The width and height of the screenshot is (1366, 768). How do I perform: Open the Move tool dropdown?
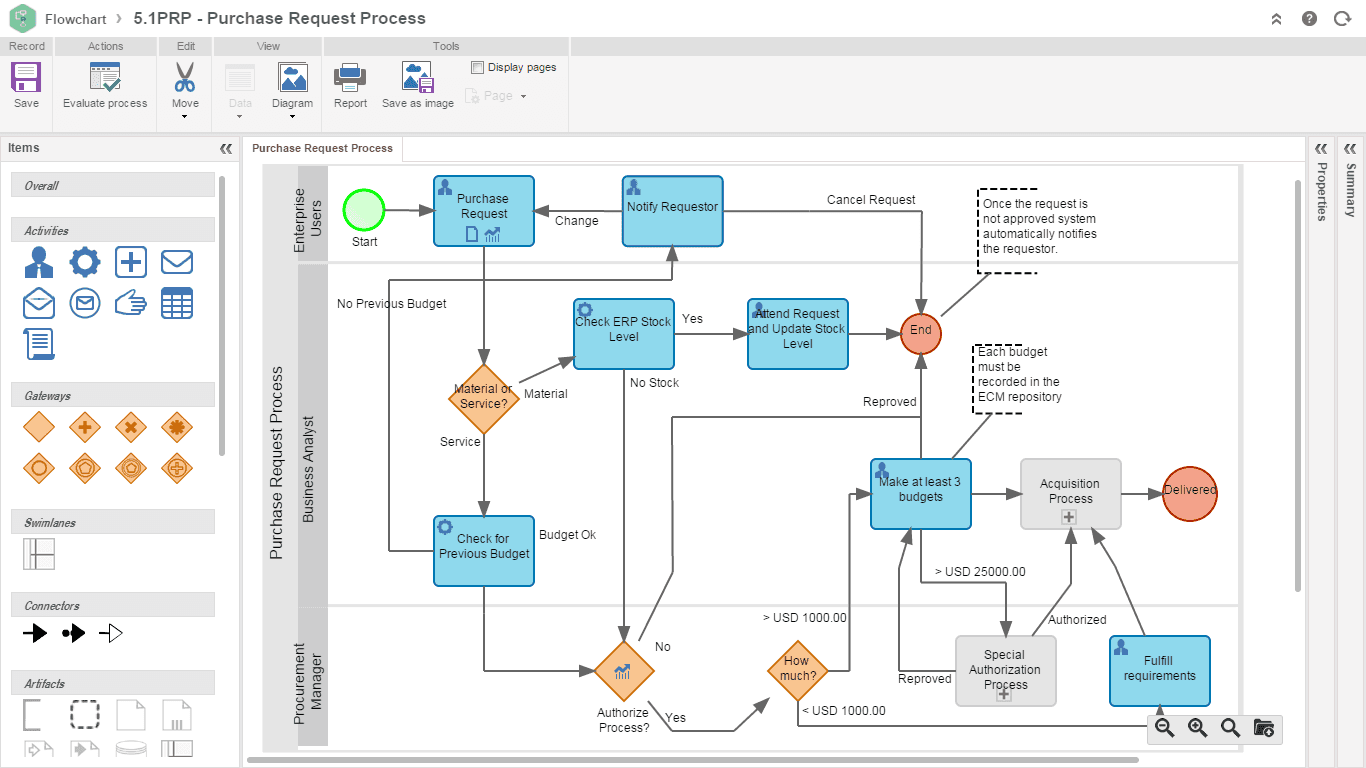(185, 116)
